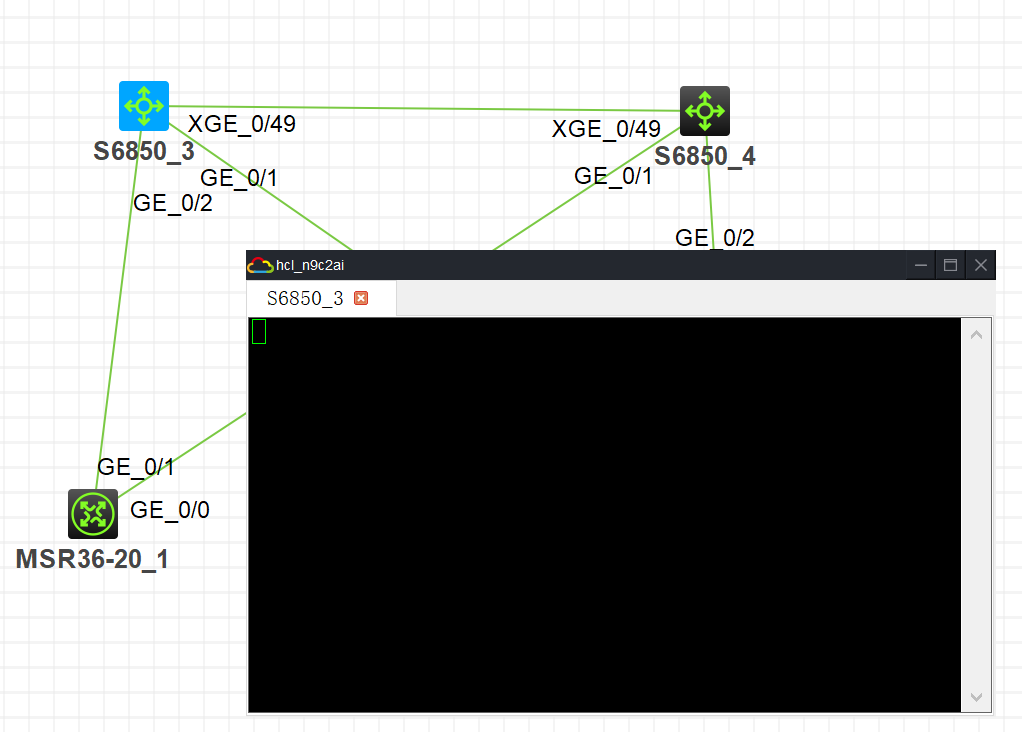Maximize the hcl_n9c2ai terminal window
The width and height of the screenshot is (1022, 732).
[950, 265]
